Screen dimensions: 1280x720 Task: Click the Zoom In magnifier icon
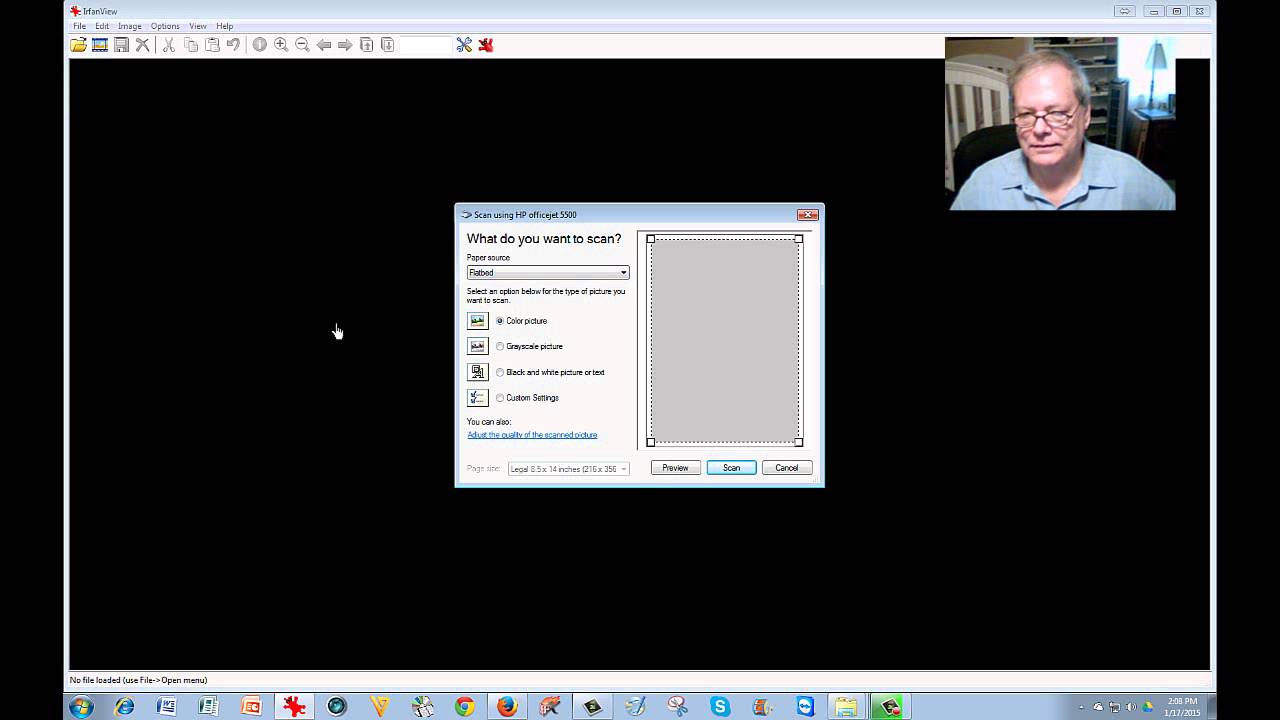(x=281, y=45)
